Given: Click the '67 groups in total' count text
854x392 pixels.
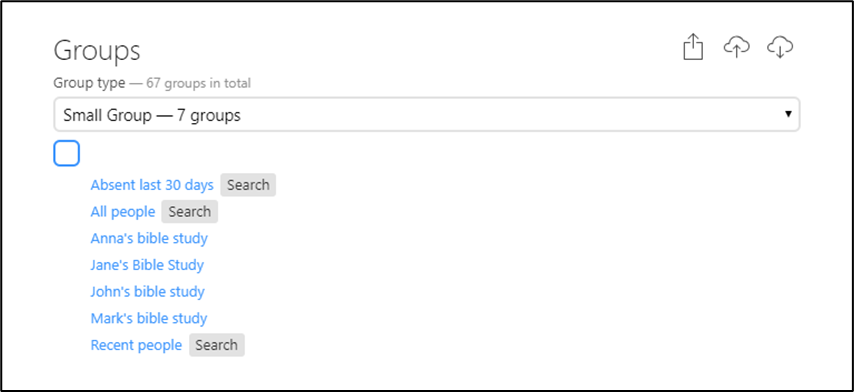Looking at the screenshot, I should [198, 83].
